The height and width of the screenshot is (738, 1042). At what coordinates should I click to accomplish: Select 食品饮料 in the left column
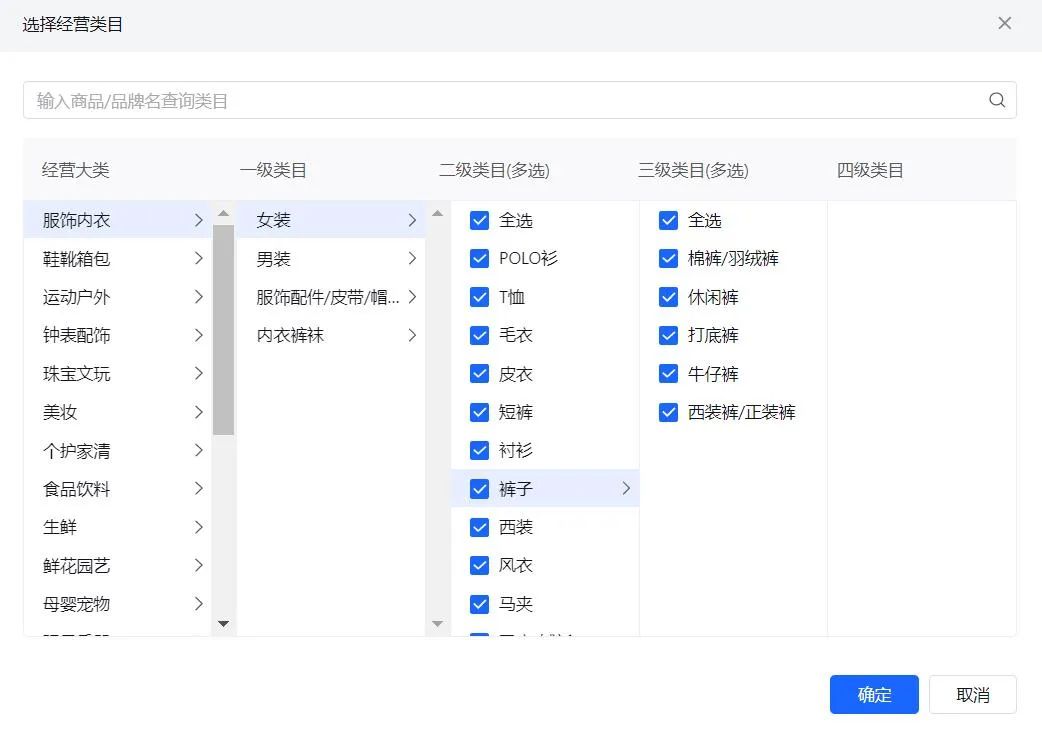(77, 489)
